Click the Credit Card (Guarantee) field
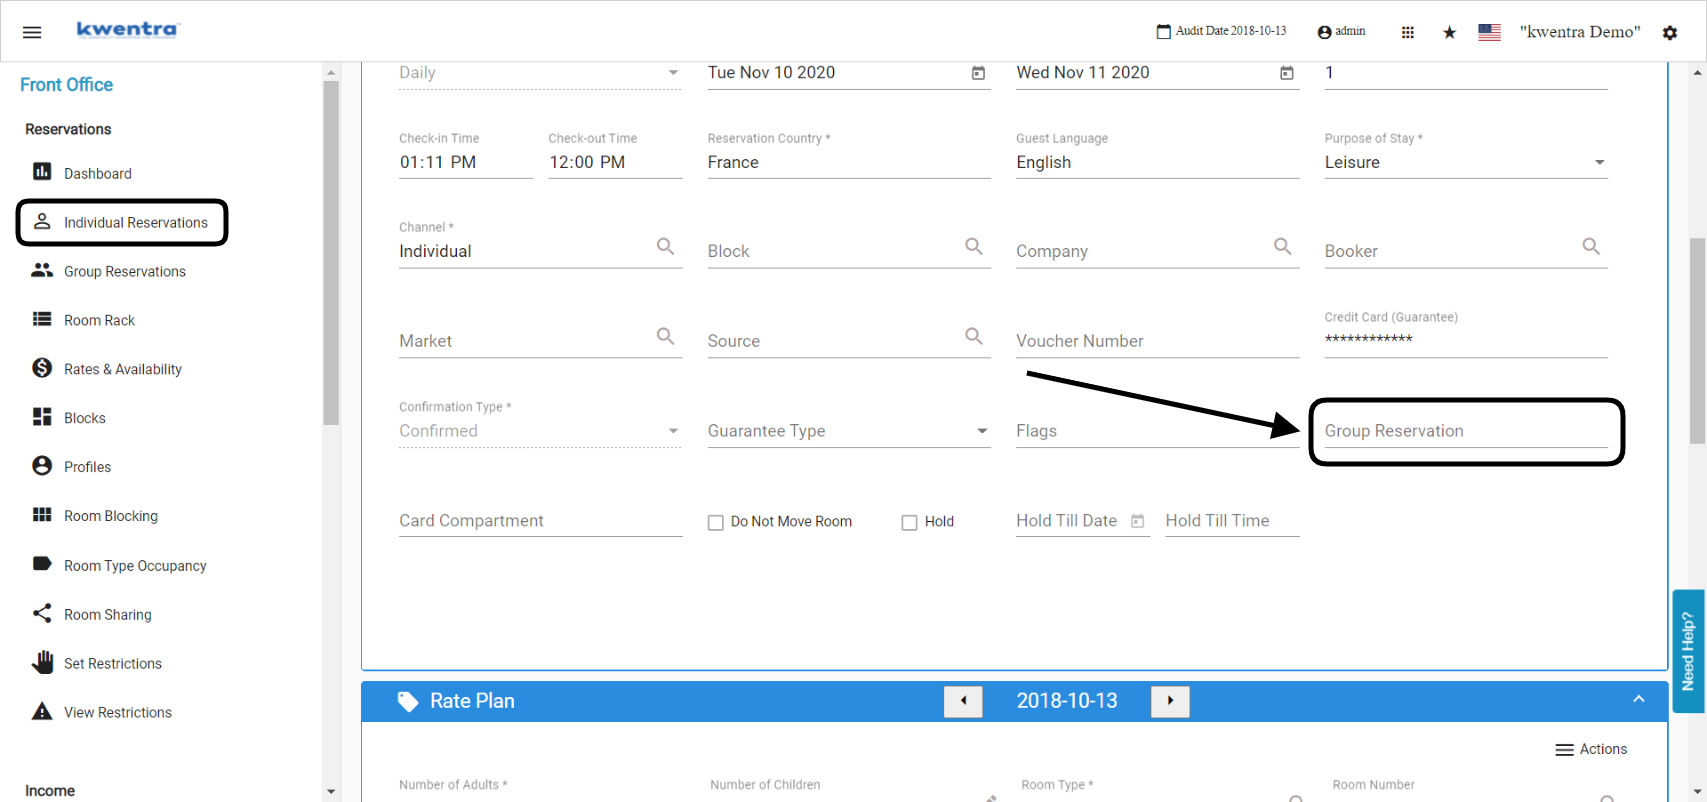The image size is (1707, 802). (1466, 341)
